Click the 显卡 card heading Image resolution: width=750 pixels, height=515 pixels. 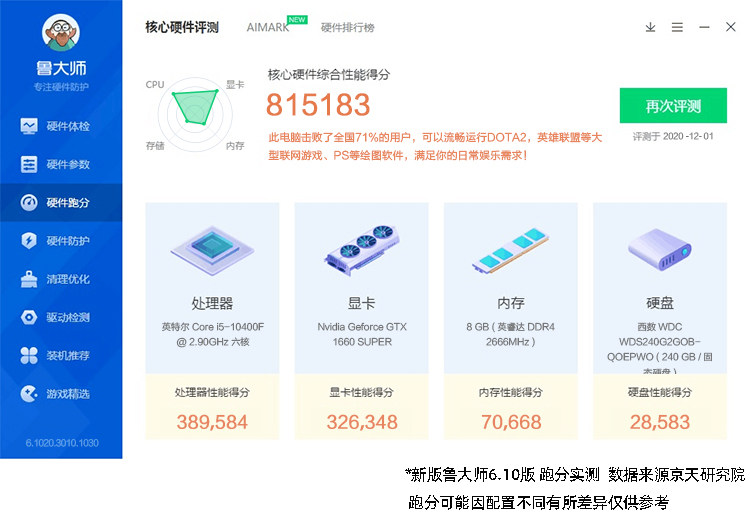coord(362,303)
